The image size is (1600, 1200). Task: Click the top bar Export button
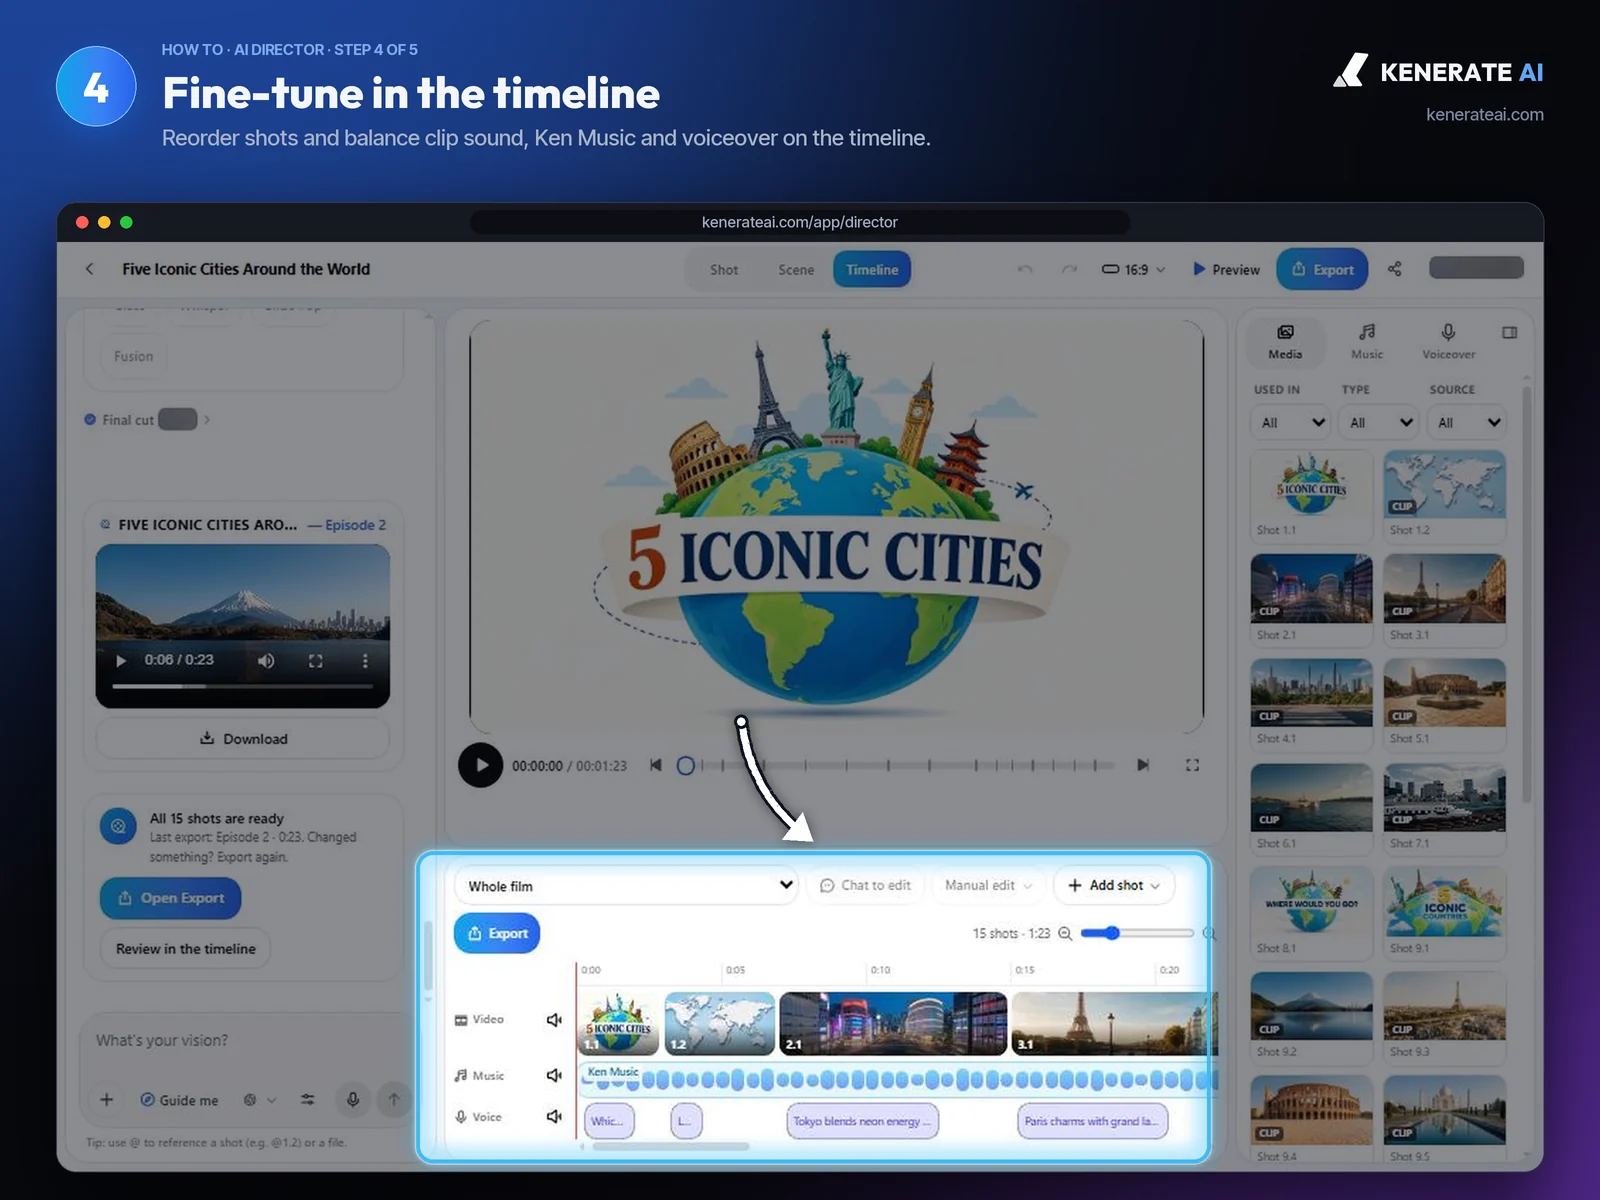click(1322, 269)
